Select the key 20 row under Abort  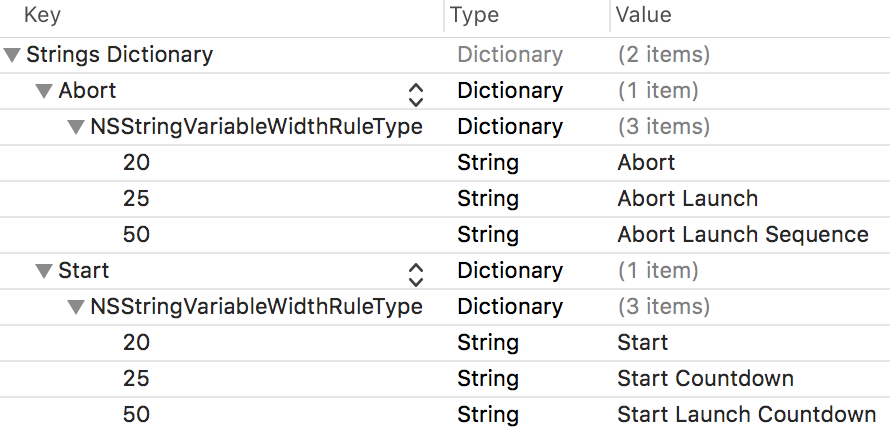pyautogui.click(x=136, y=163)
